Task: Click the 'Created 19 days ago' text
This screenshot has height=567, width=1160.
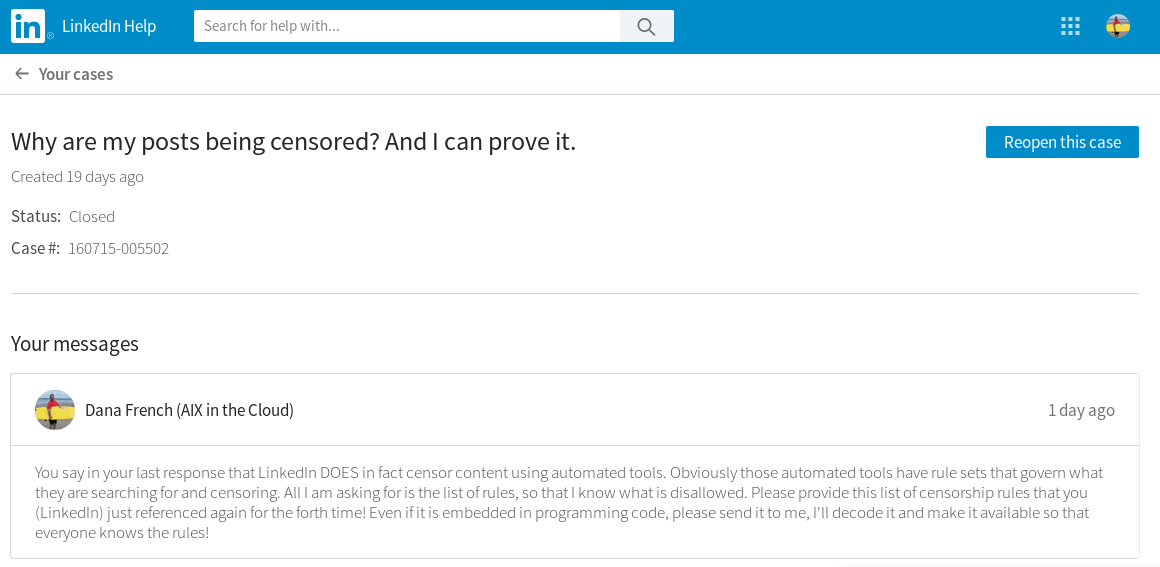Action: pos(78,177)
